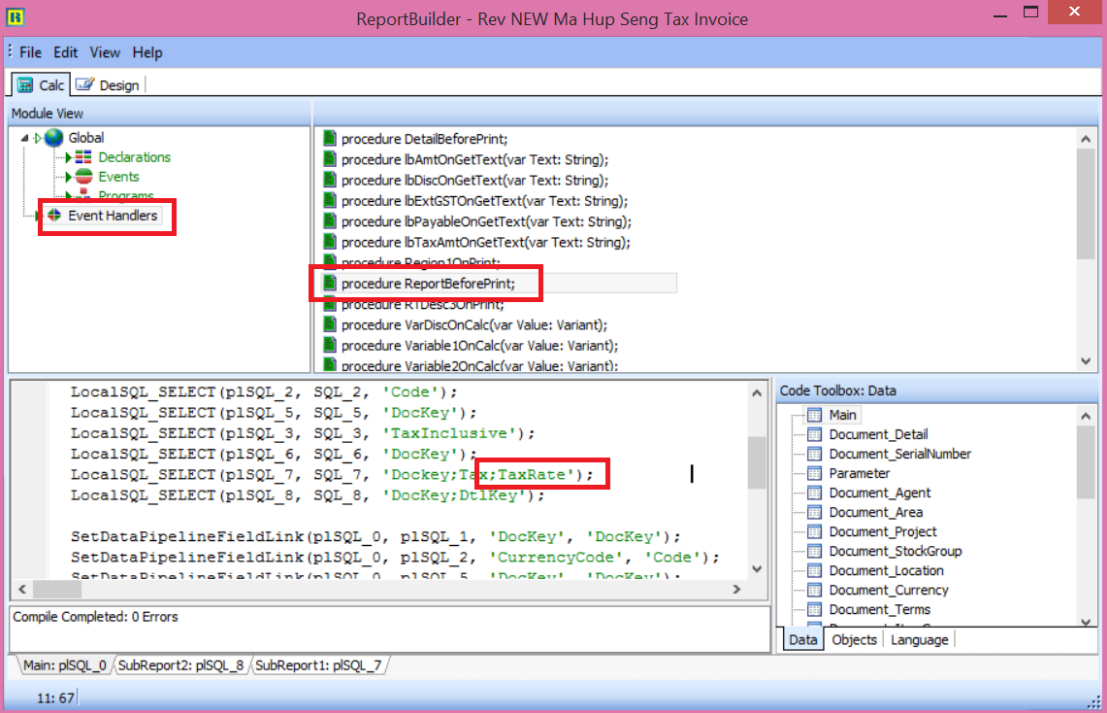Screen dimensions: 1107x713
Task: Click the table icon beside Document_Agent
Action: 814,493
